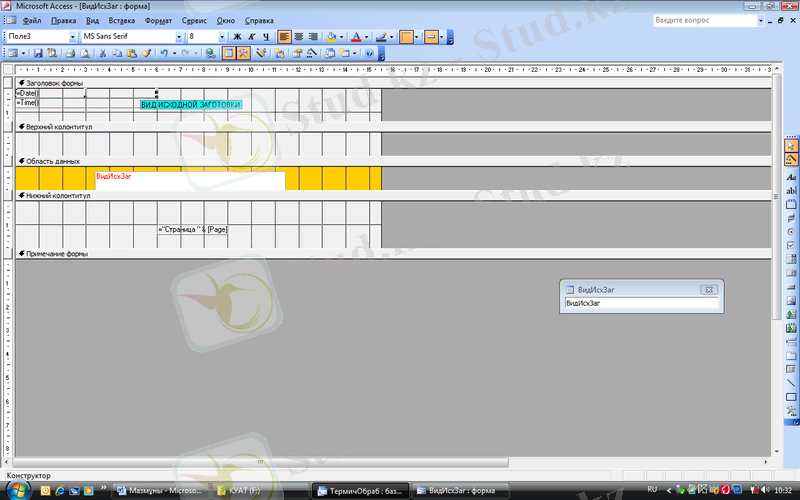Open the Файл menu
The width and height of the screenshot is (800, 500).
(x=32, y=21)
